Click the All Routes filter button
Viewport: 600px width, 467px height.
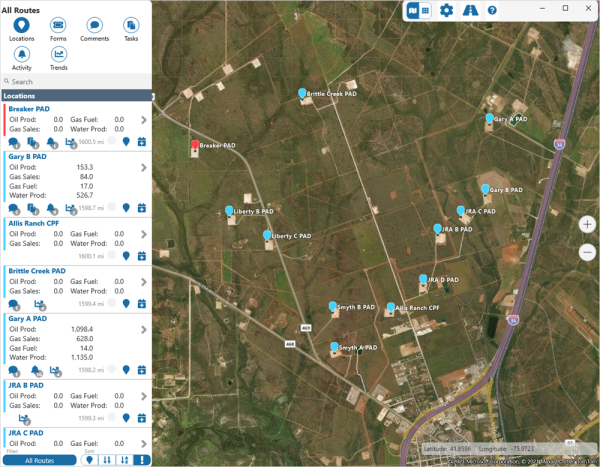tap(38, 460)
